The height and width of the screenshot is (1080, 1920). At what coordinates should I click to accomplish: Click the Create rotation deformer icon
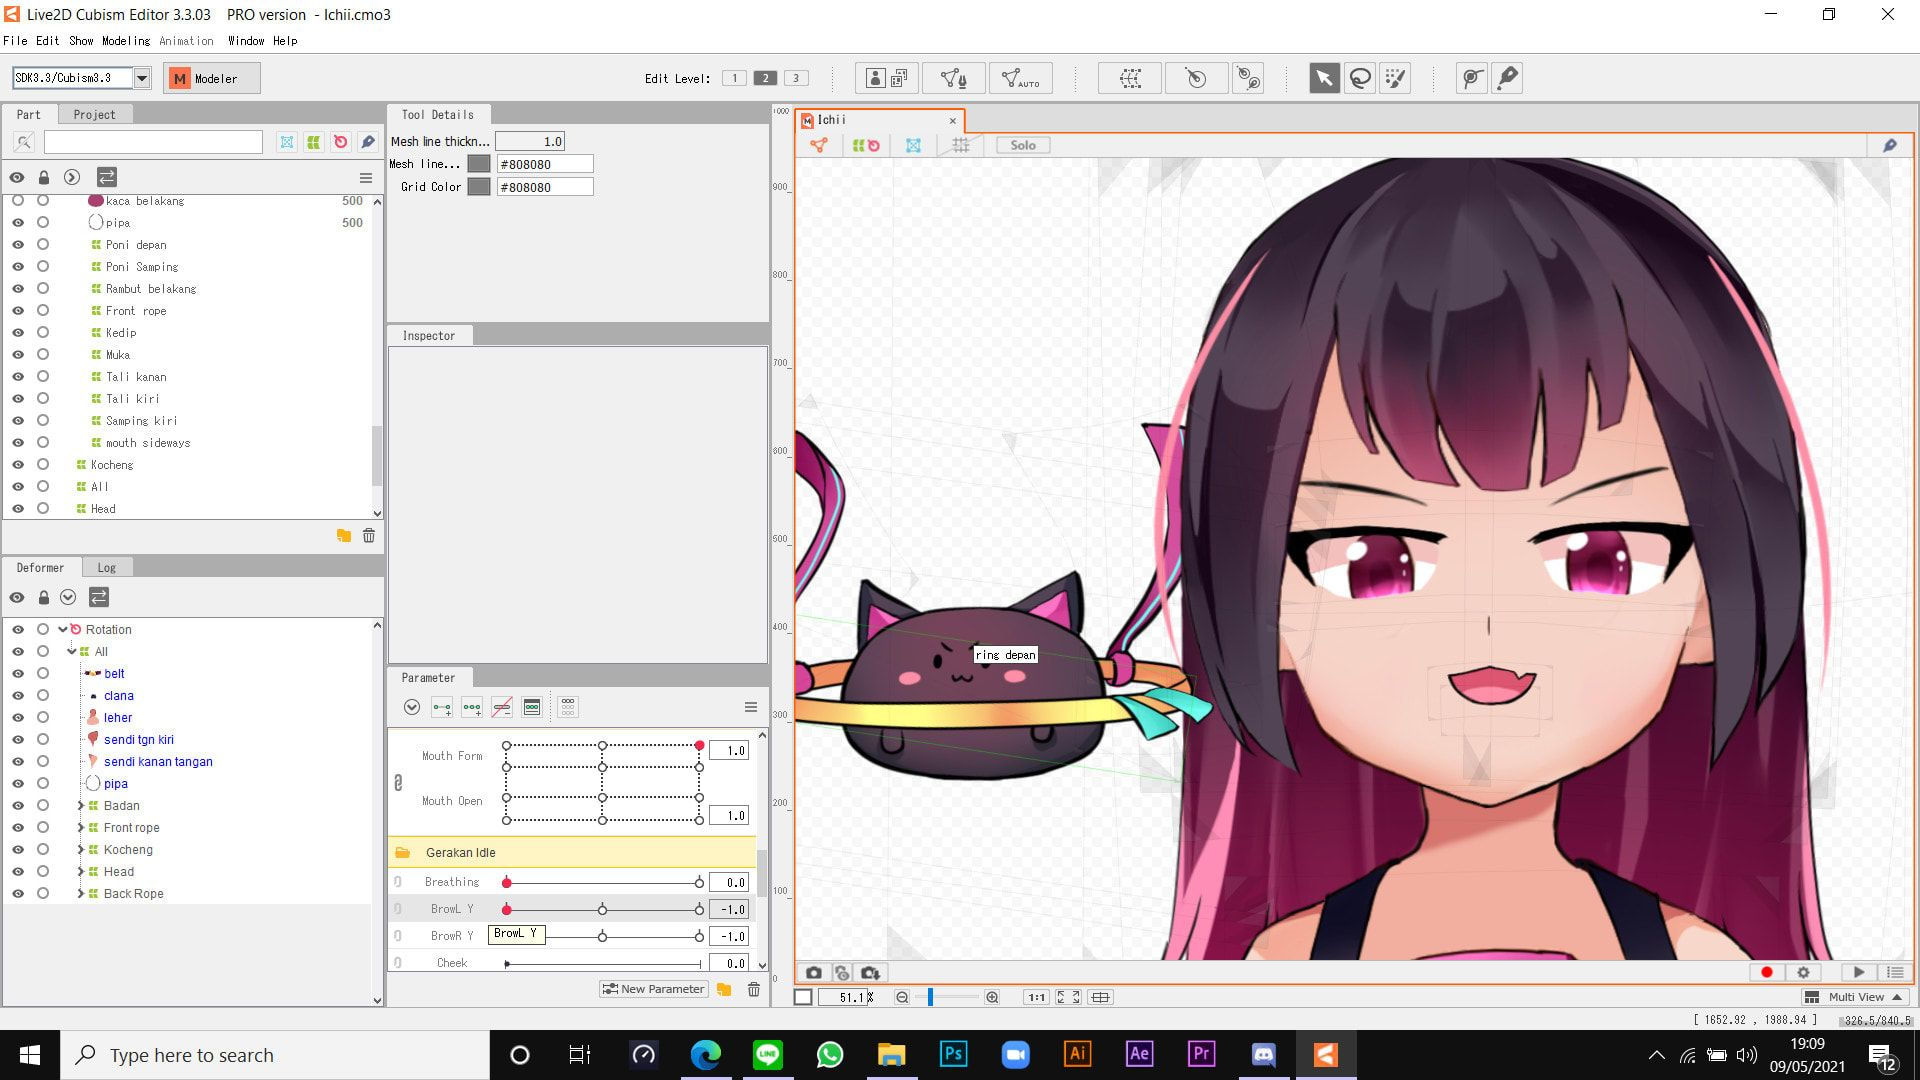coord(1196,78)
